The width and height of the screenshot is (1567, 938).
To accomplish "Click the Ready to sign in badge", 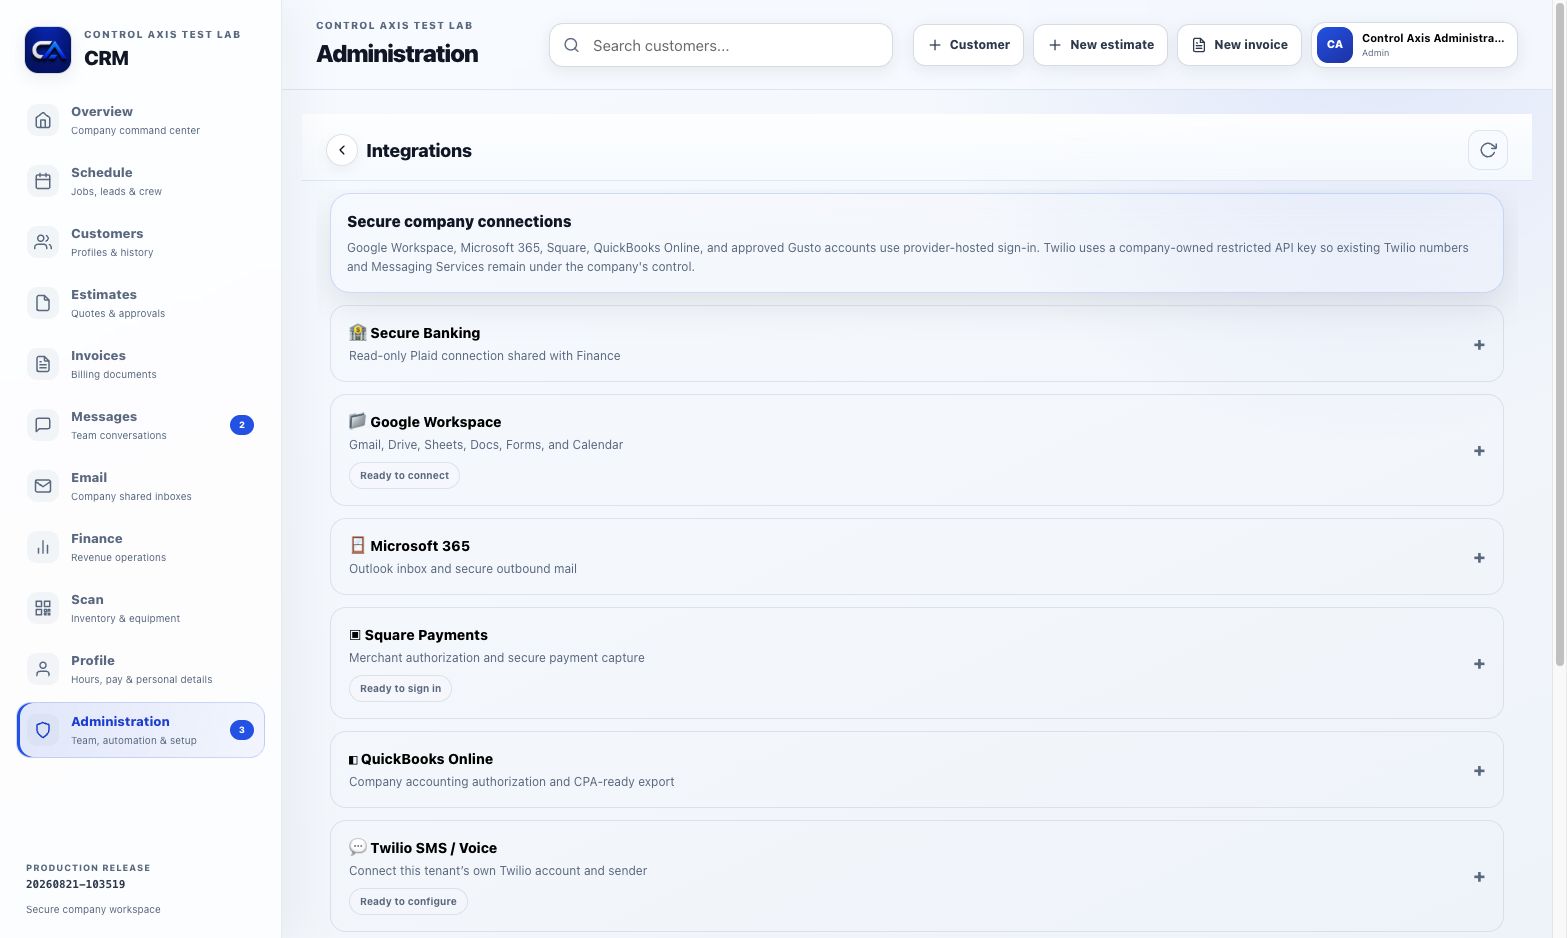I will click(x=400, y=689).
